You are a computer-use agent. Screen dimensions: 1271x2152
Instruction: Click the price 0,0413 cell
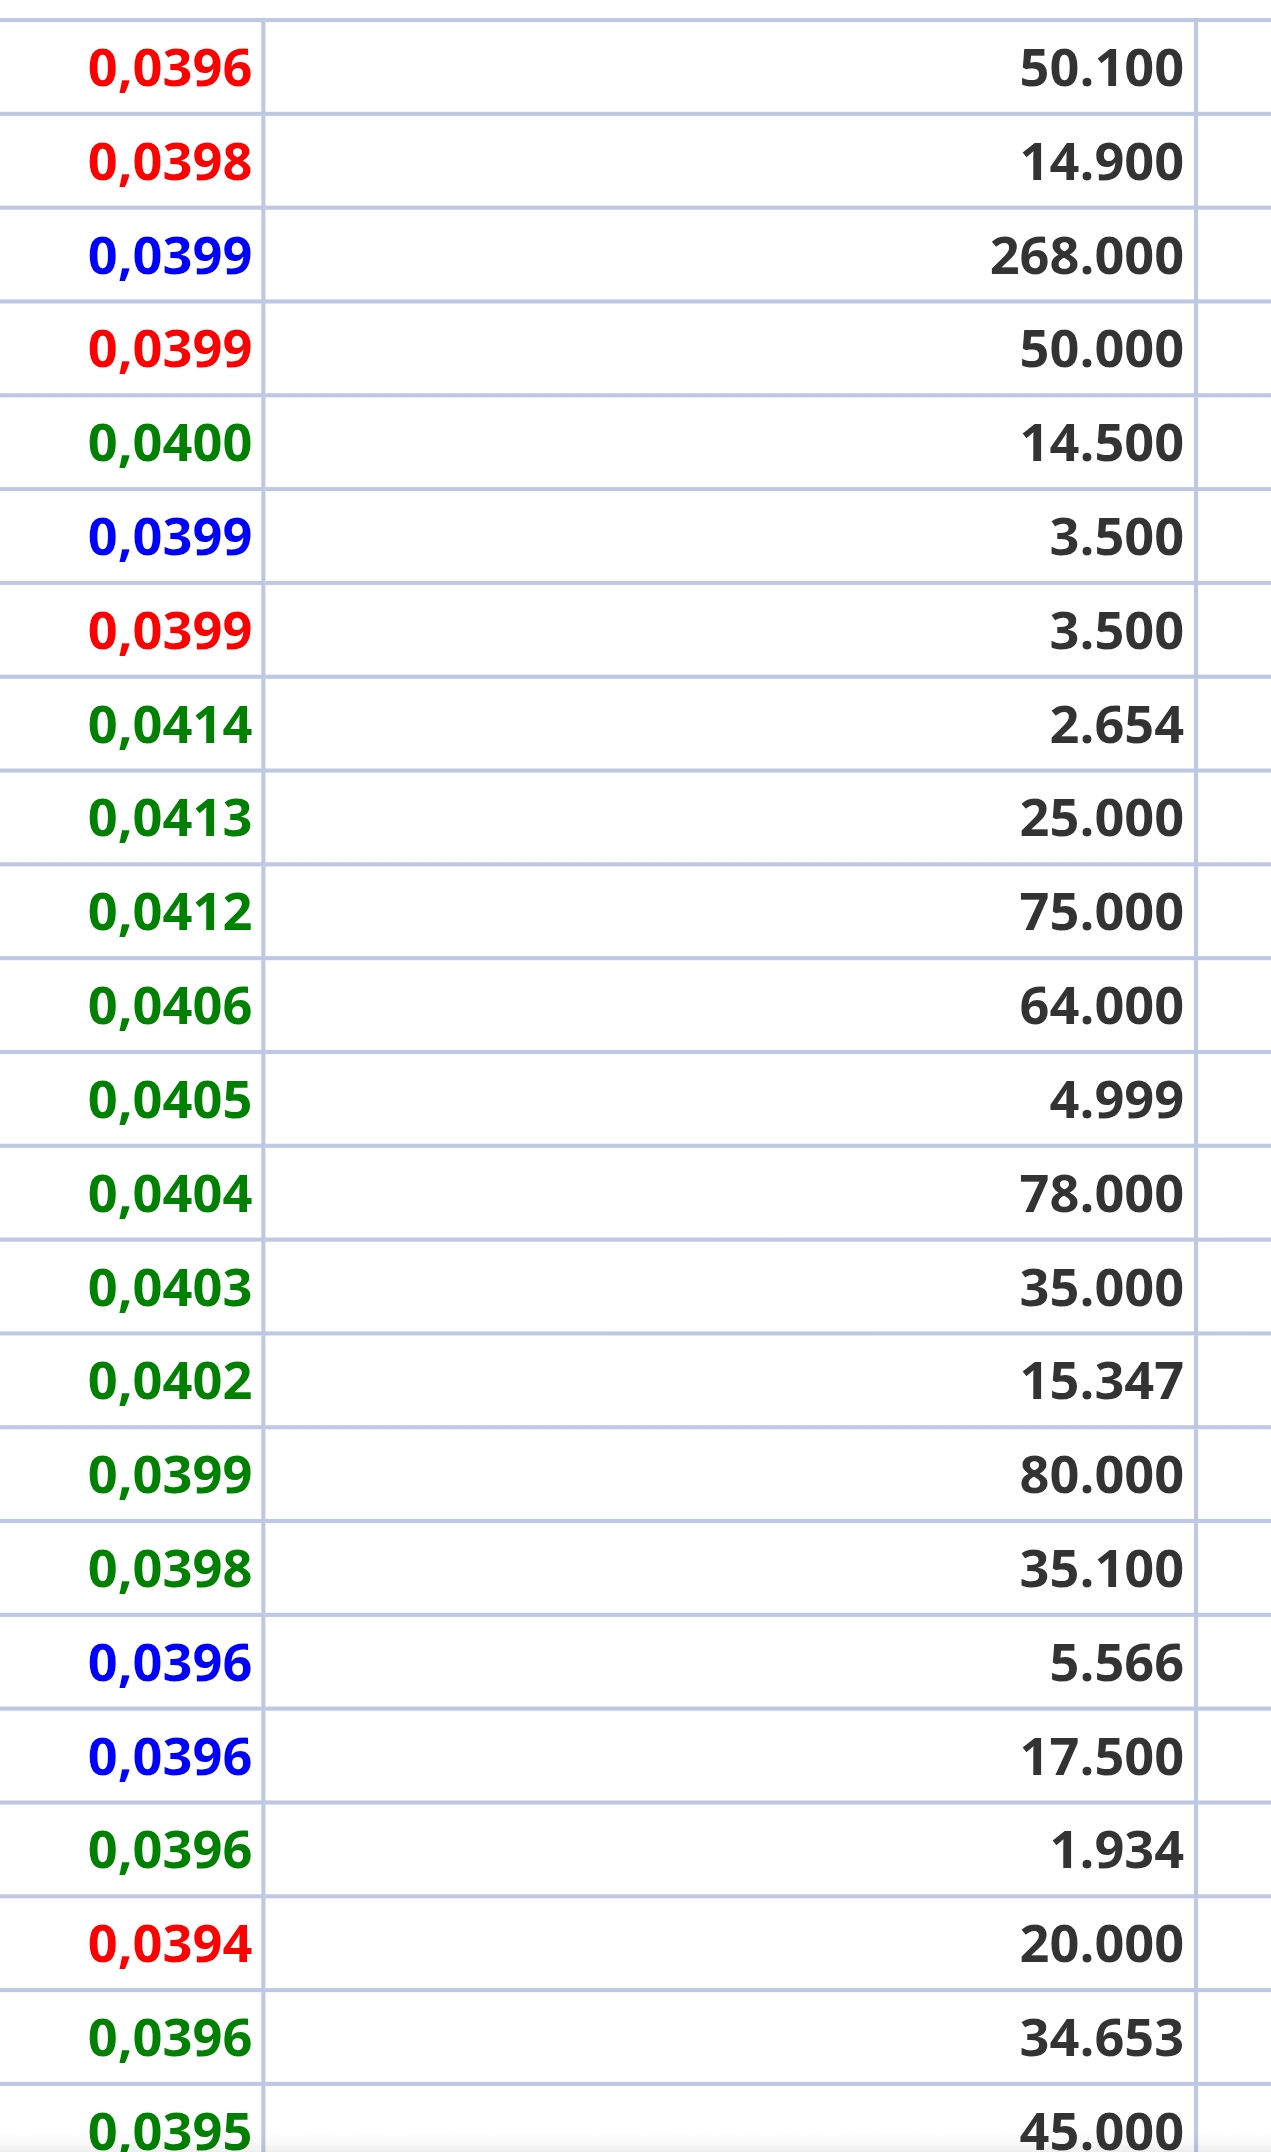(170, 818)
